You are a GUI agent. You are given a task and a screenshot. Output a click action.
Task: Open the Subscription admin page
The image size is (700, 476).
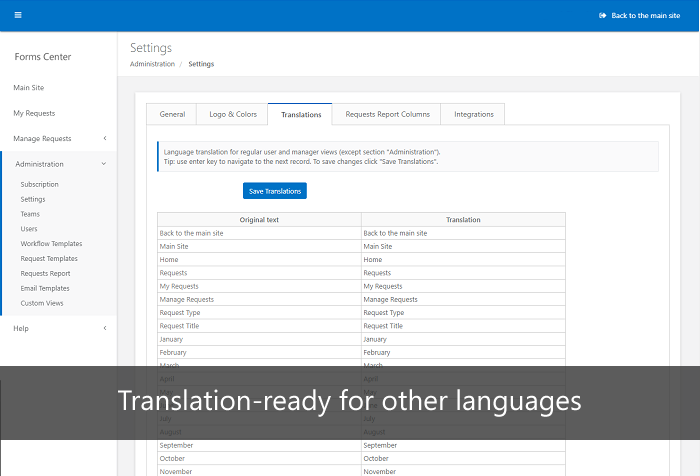click(x=39, y=184)
